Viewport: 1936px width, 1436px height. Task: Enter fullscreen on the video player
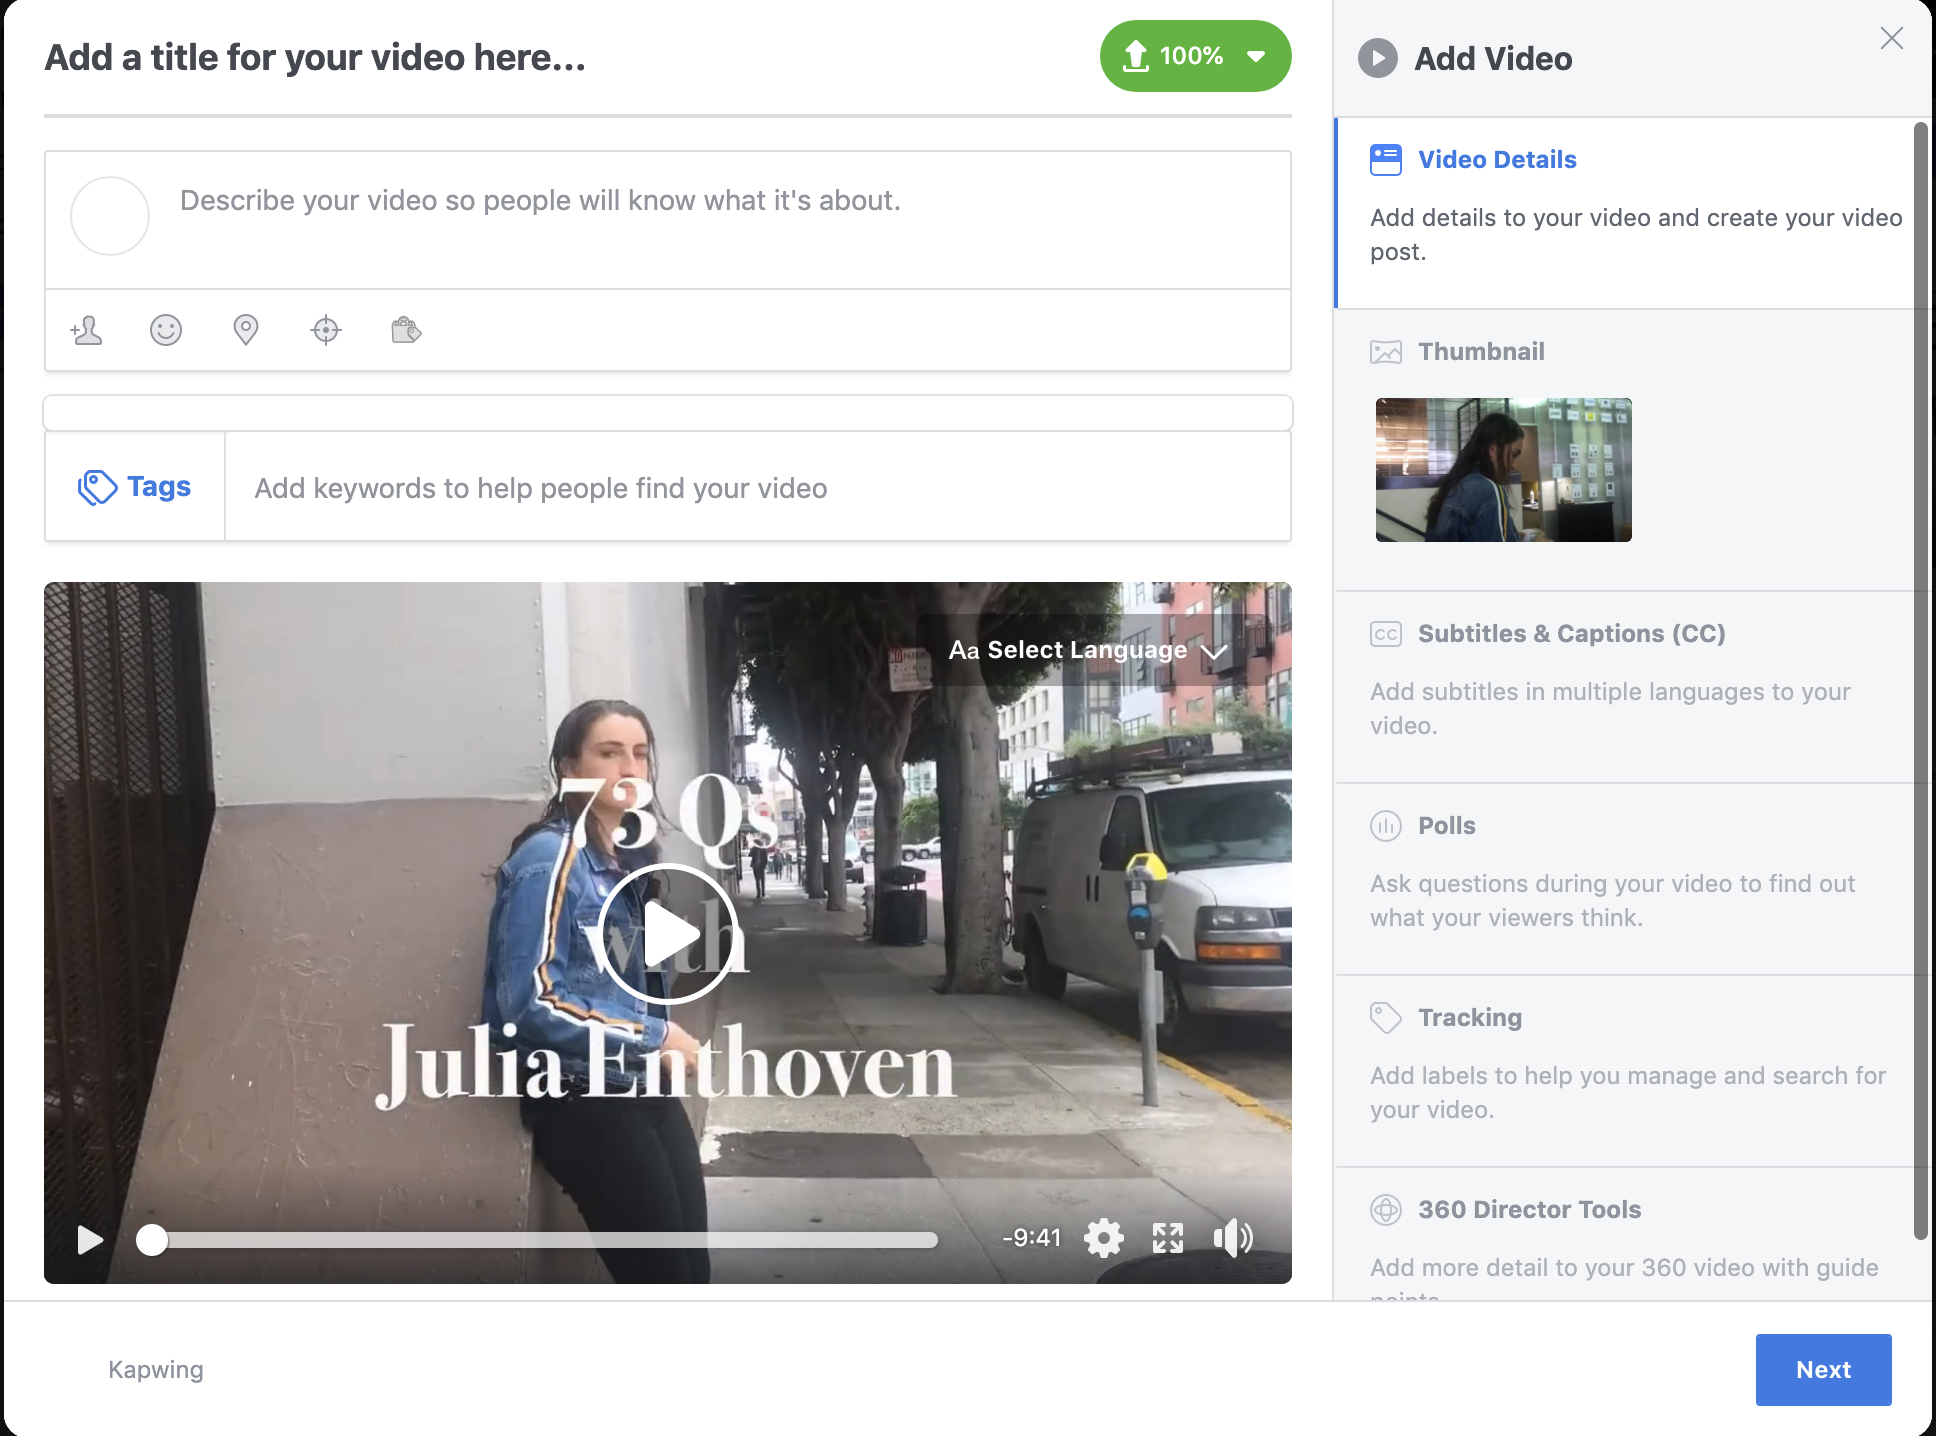coord(1168,1238)
